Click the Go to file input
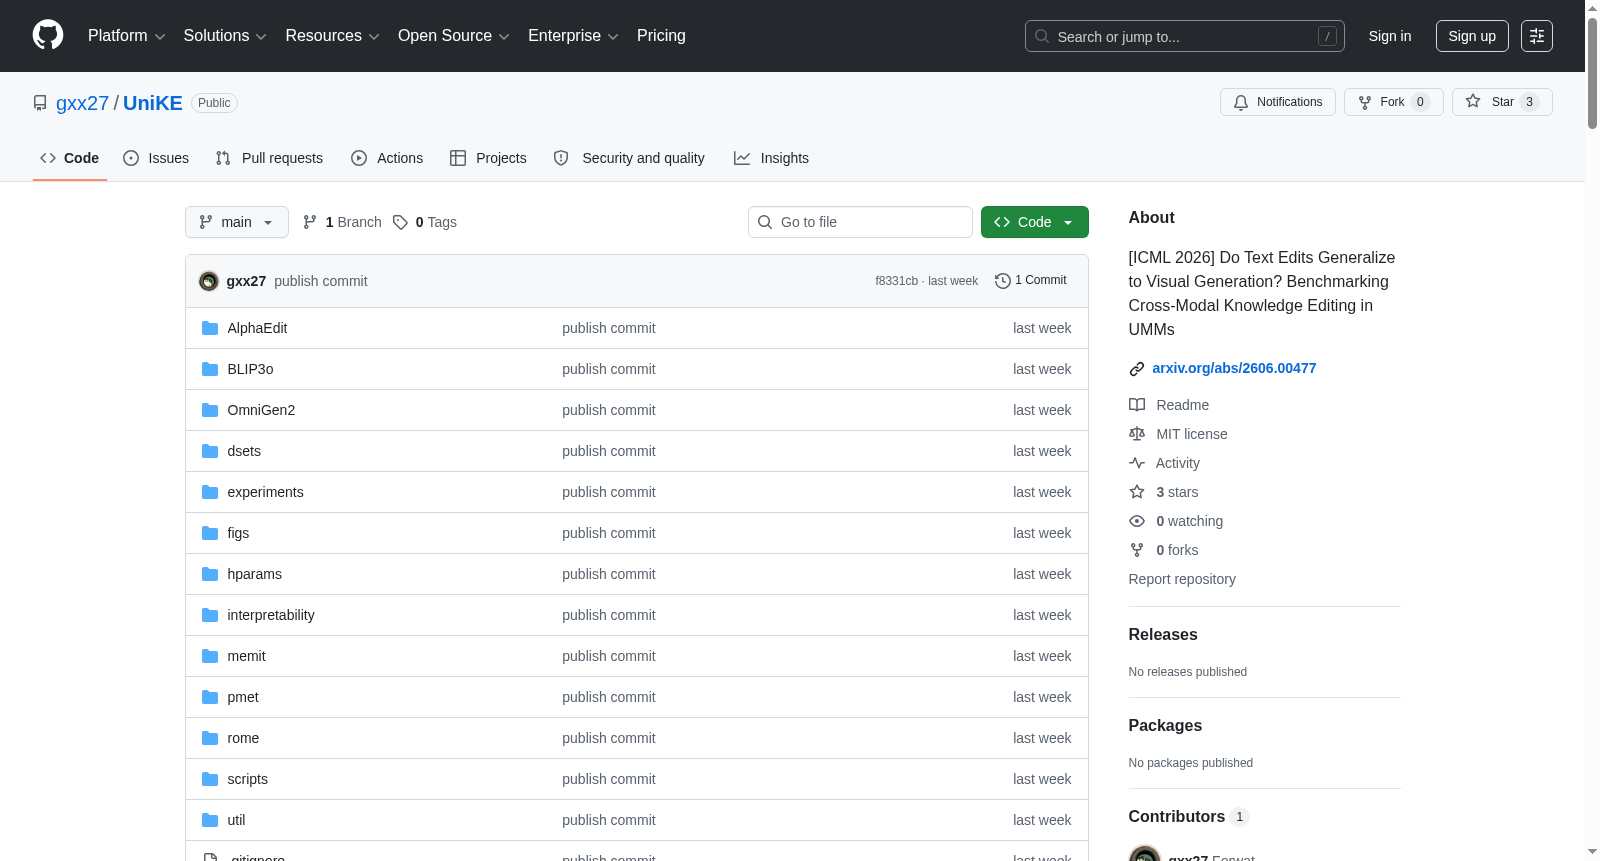This screenshot has height=861, width=1600. click(860, 222)
